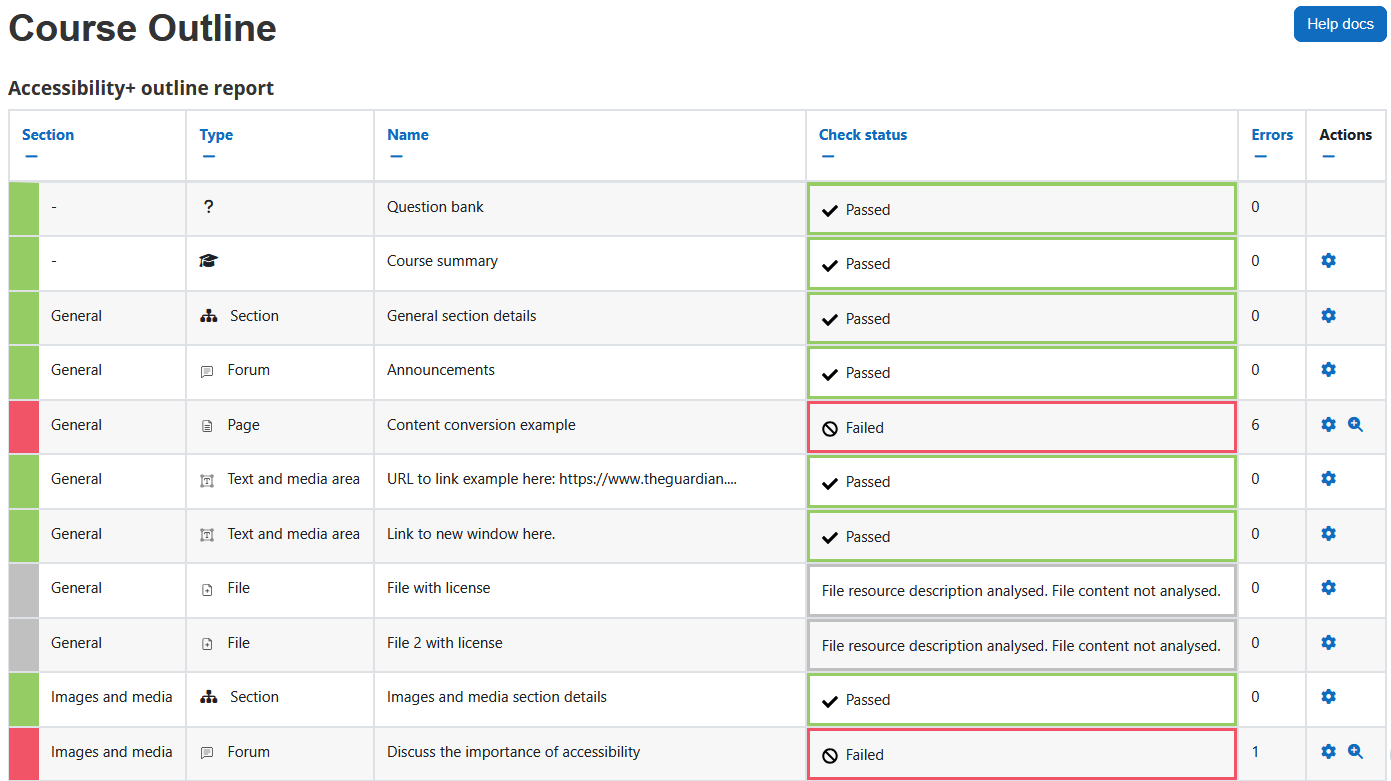Click the gear icon for Announcements row

pos(1328,370)
